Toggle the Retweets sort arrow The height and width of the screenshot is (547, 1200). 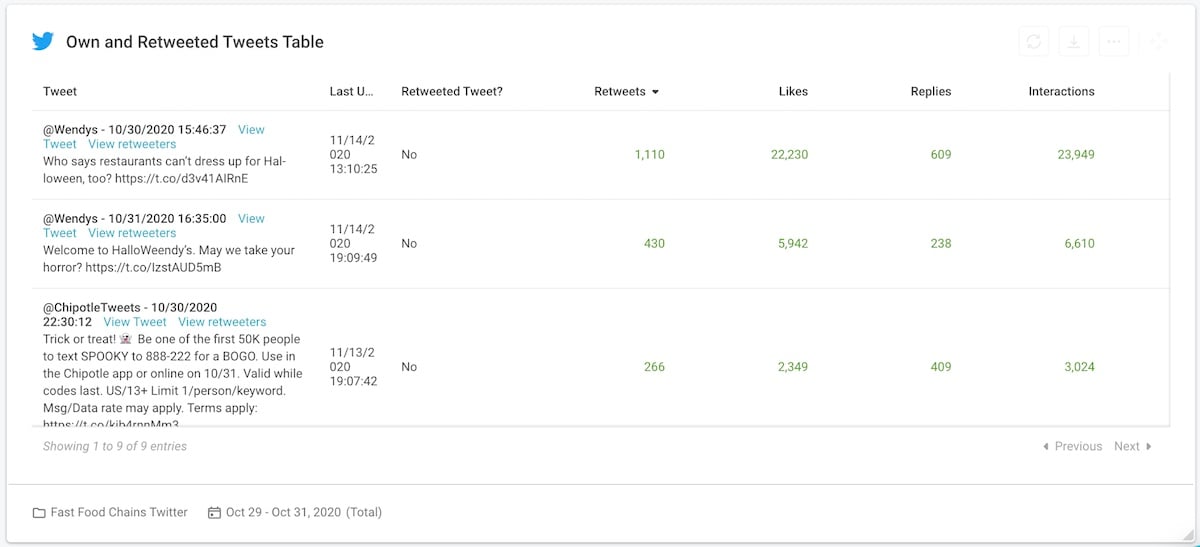tap(655, 92)
